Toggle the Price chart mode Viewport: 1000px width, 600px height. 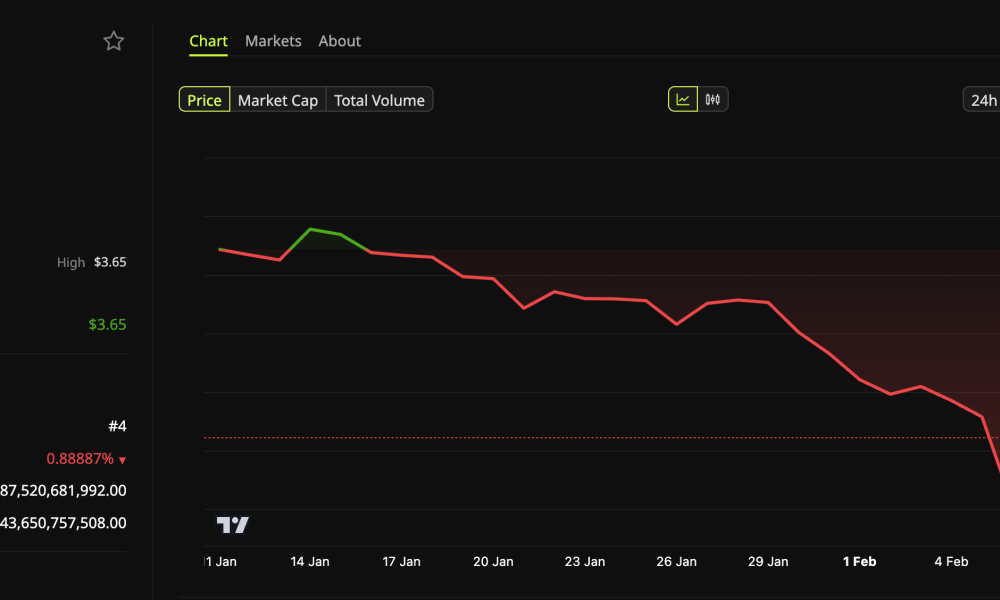tap(204, 99)
